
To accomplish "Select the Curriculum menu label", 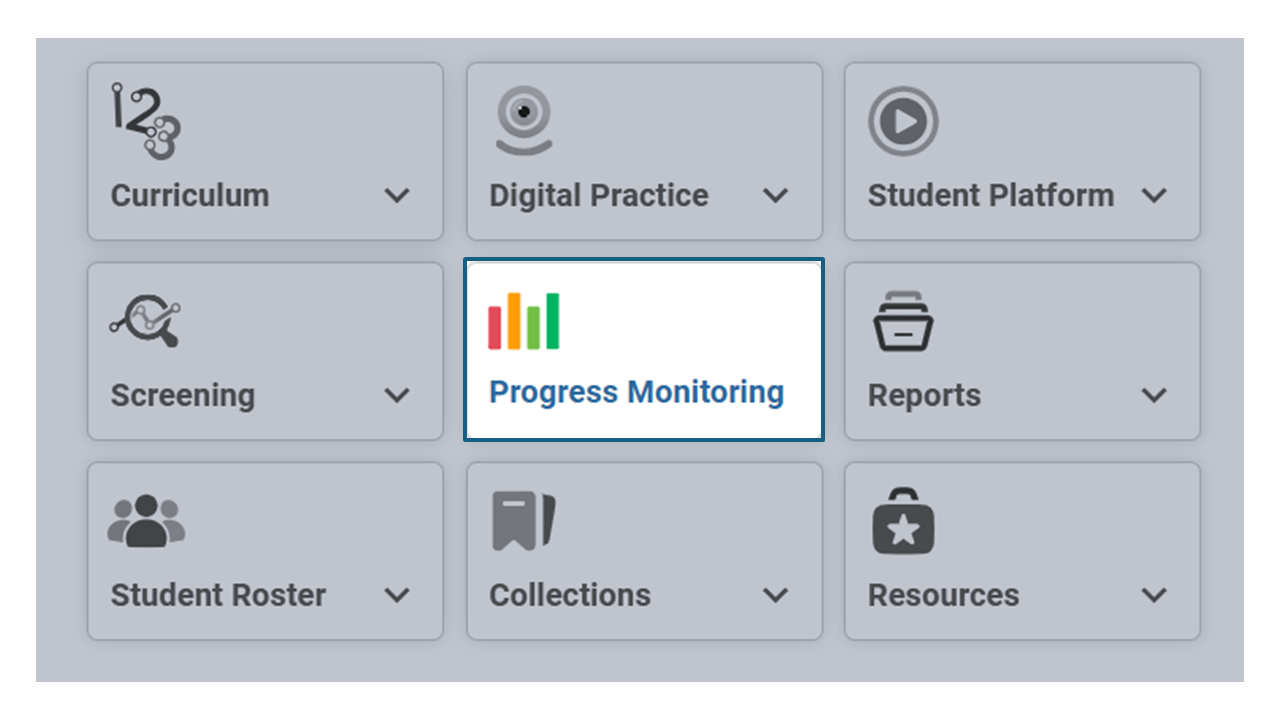I will tap(190, 195).
